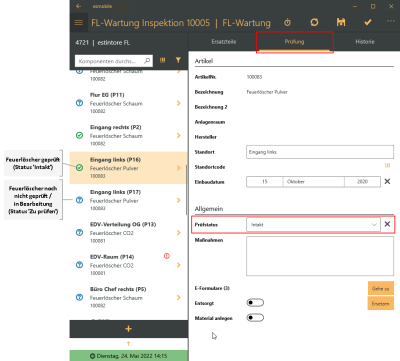Image resolution: width=400 pixels, height=361 pixels.
Task: Click status icon of Büro Chef rechts (P5)
Action: click(79, 297)
